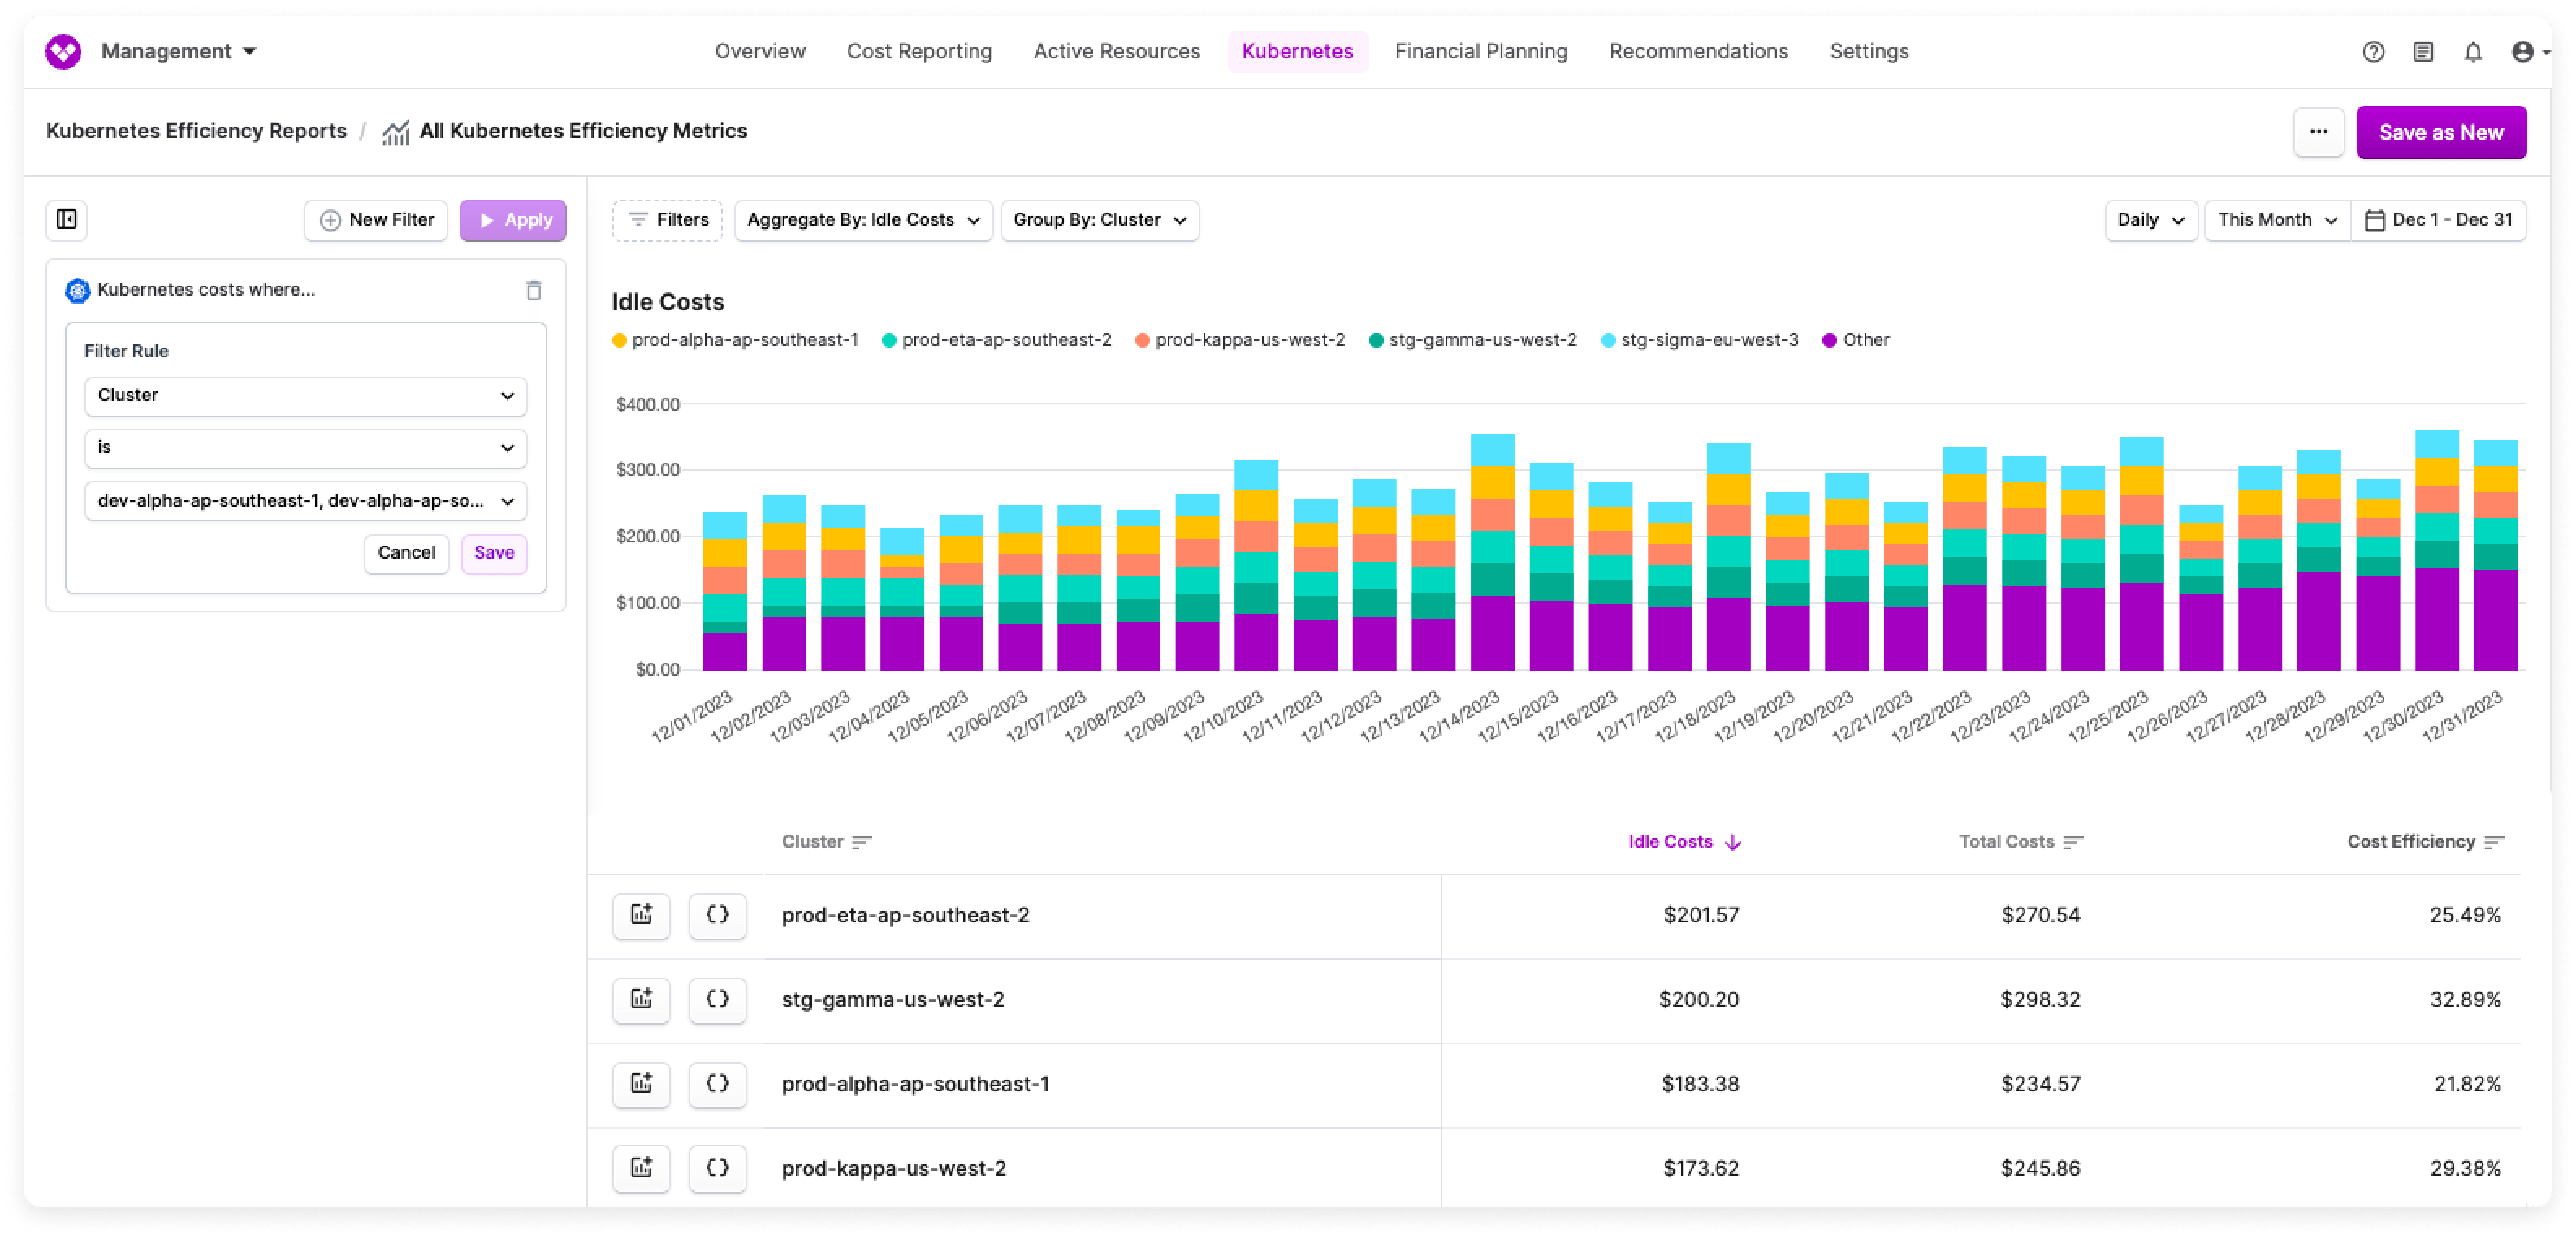Switch to the Cost Reporting tab
This screenshot has height=1239, width=2576.
(x=919, y=51)
